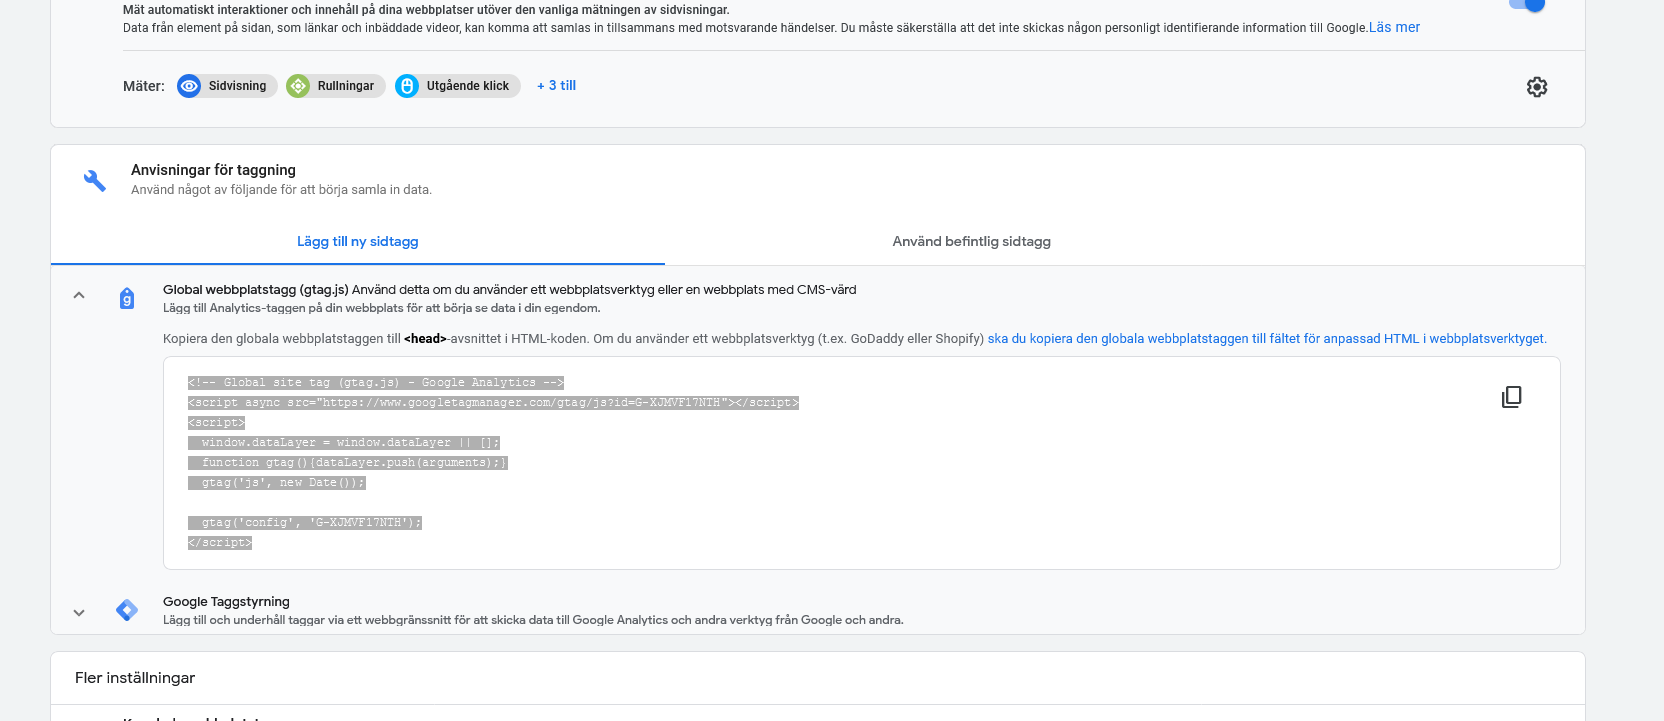Toggle the enhanced measurement switch
The width and height of the screenshot is (1664, 721).
click(1527, 4)
